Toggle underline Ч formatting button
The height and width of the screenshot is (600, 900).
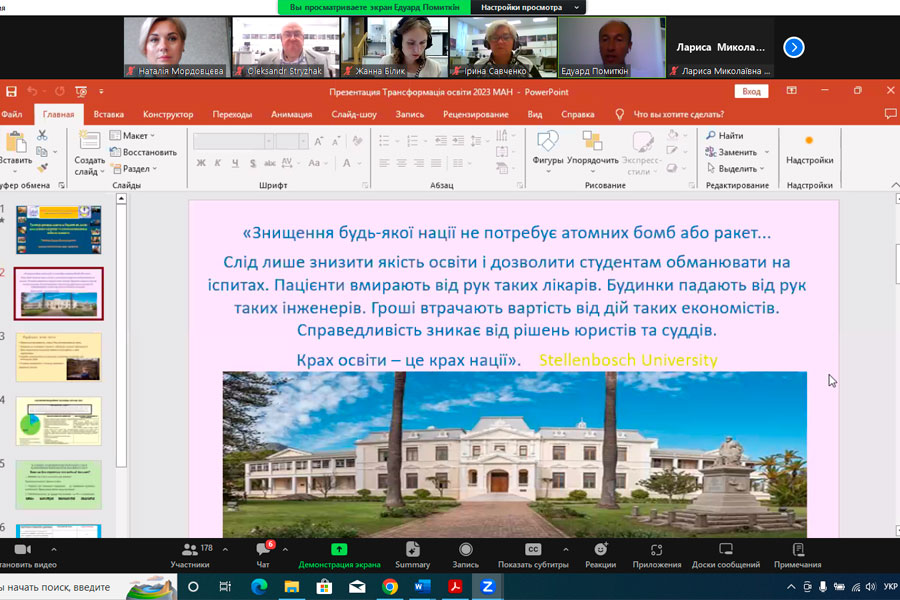[235, 163]
